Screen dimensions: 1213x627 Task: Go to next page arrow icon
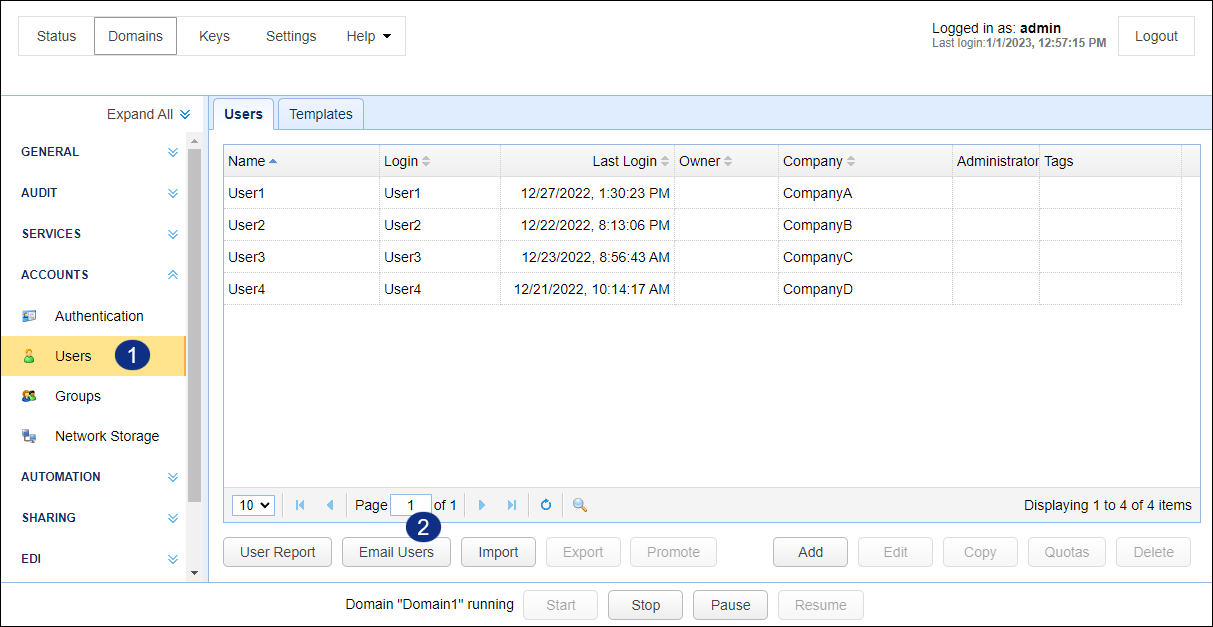(482, 505)
